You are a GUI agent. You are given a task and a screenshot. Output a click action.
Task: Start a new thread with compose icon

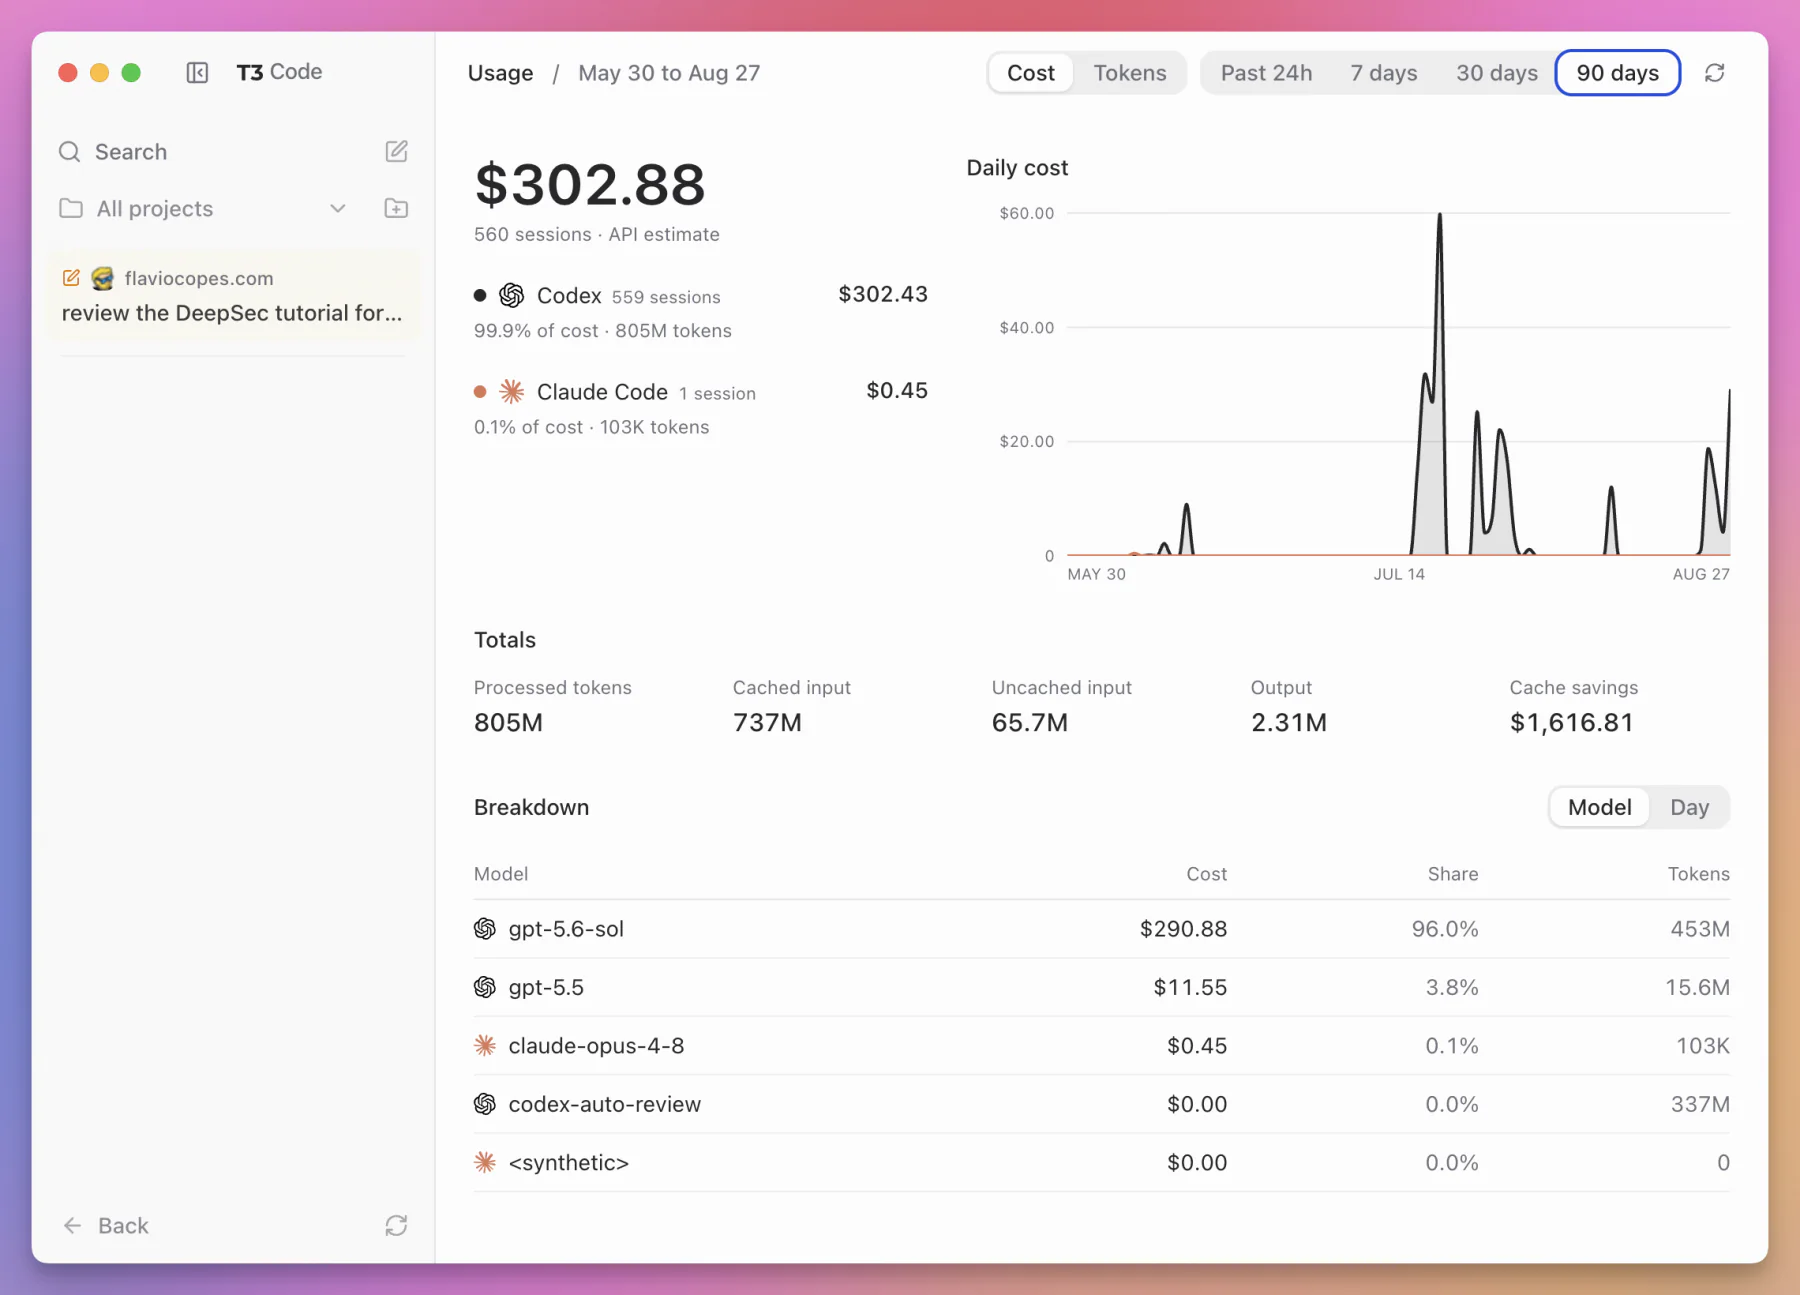[396, 151]
